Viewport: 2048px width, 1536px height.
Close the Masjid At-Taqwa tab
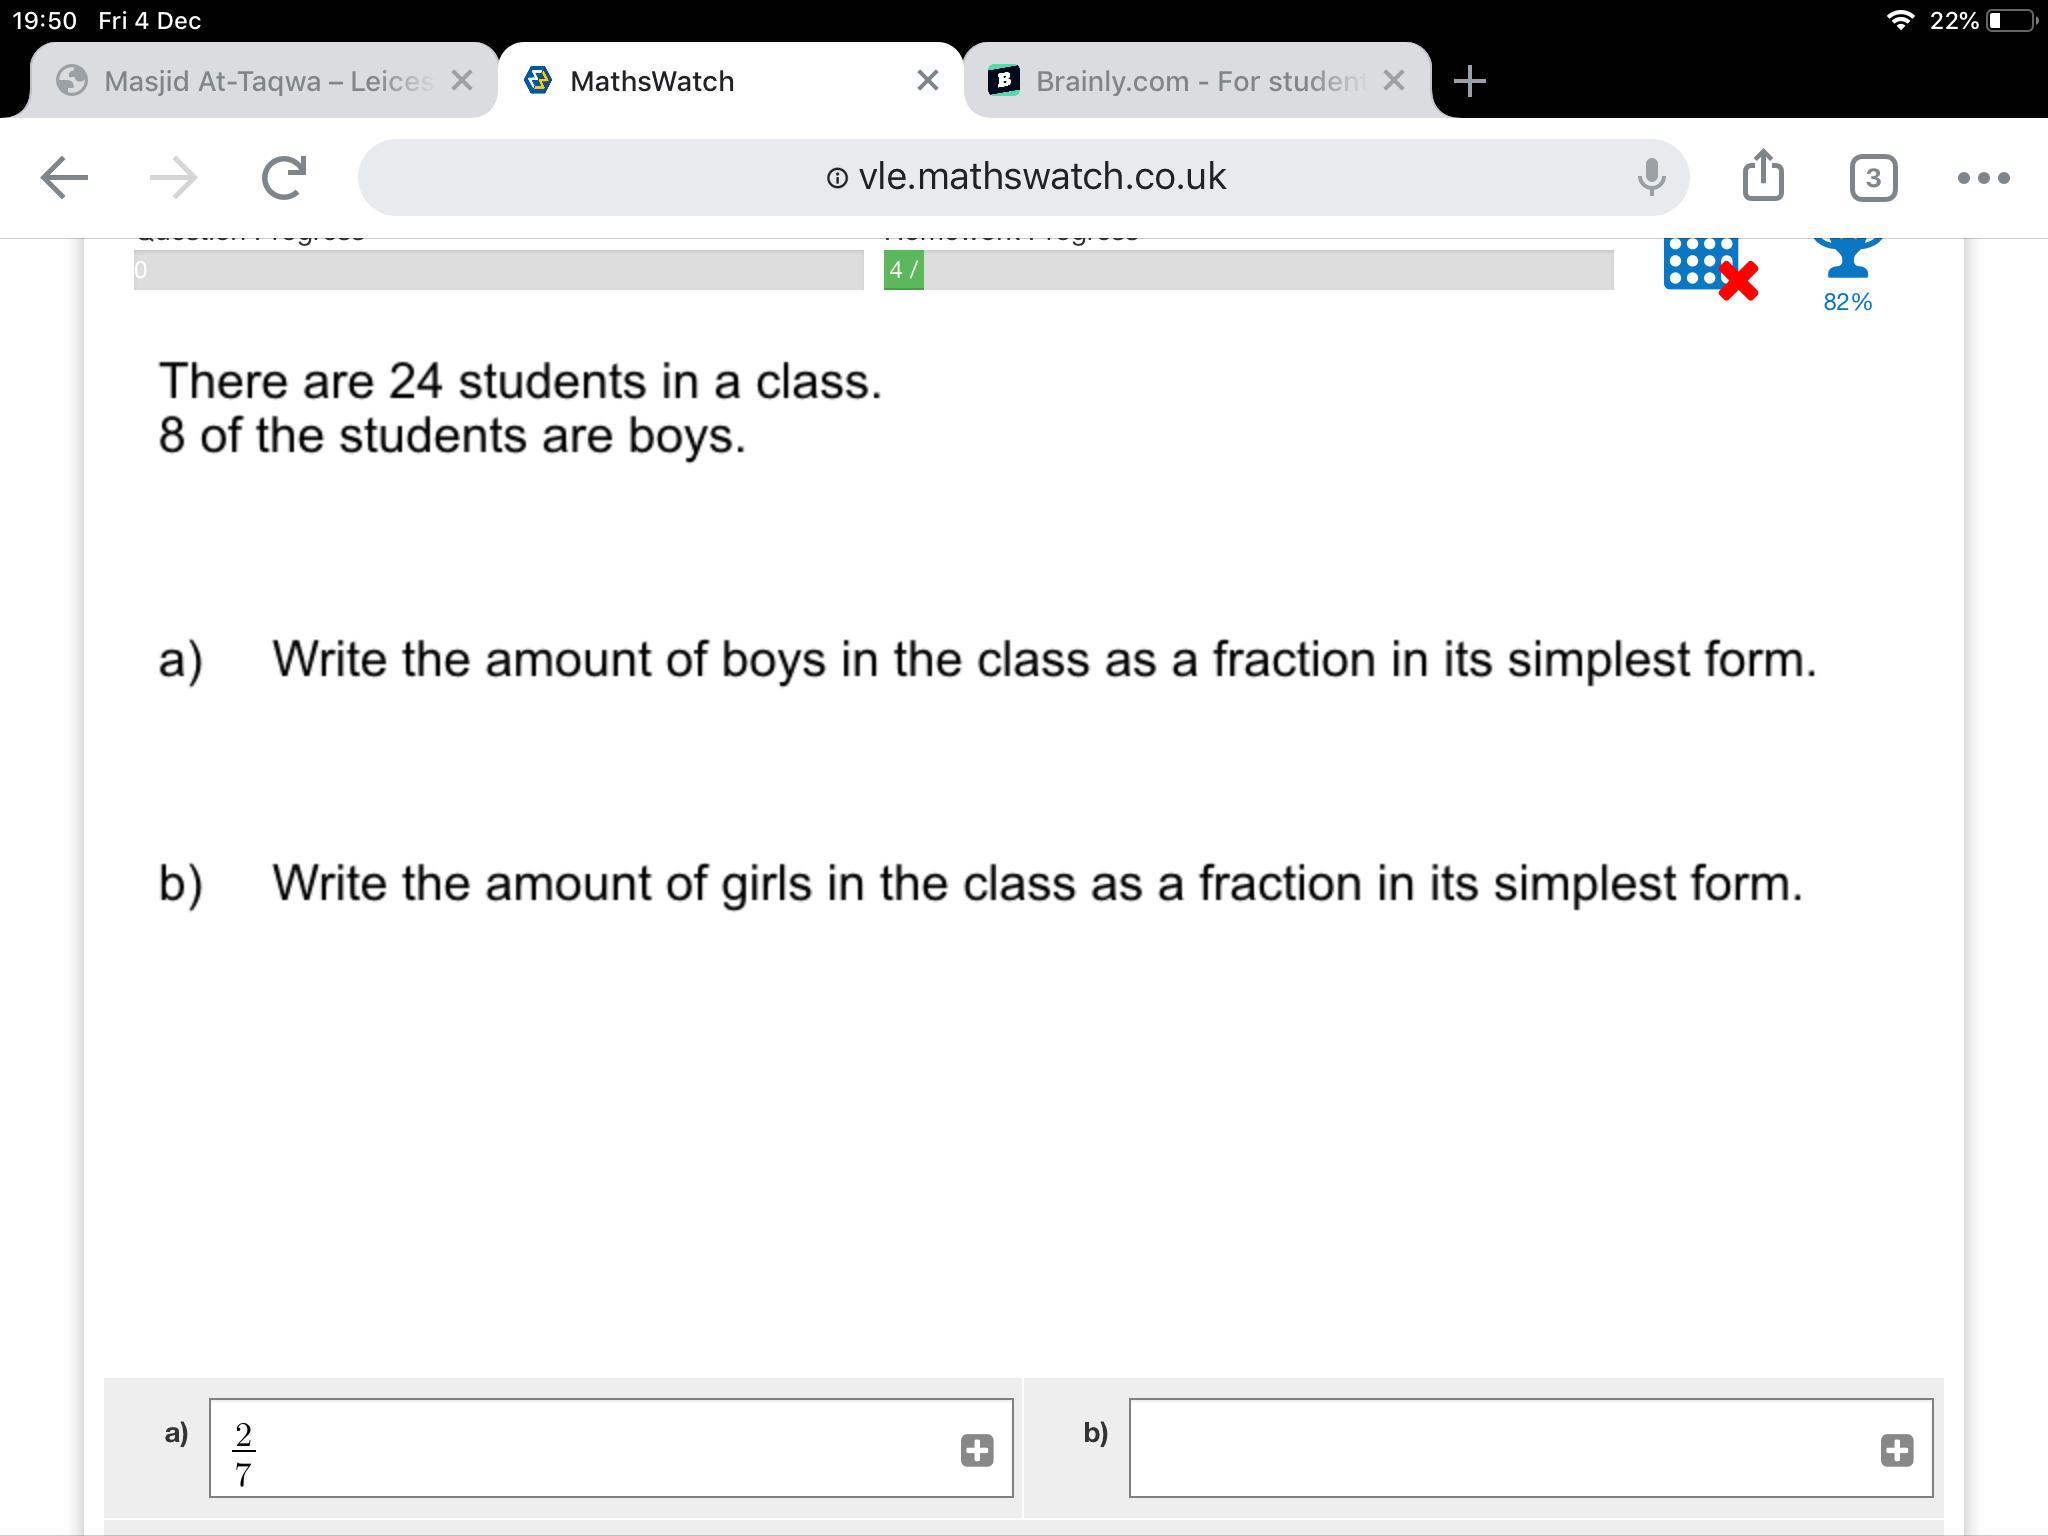pyautogui.click(x=461, y=81)
